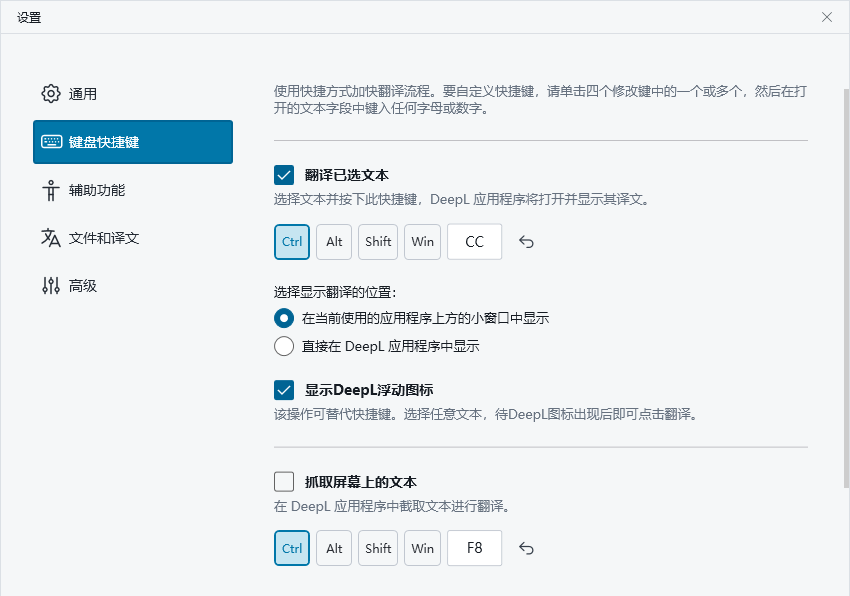Click the translation icon beside 文件和译文
The height and width of the screenshot is (596, 850).
click(x=50, y=237)
